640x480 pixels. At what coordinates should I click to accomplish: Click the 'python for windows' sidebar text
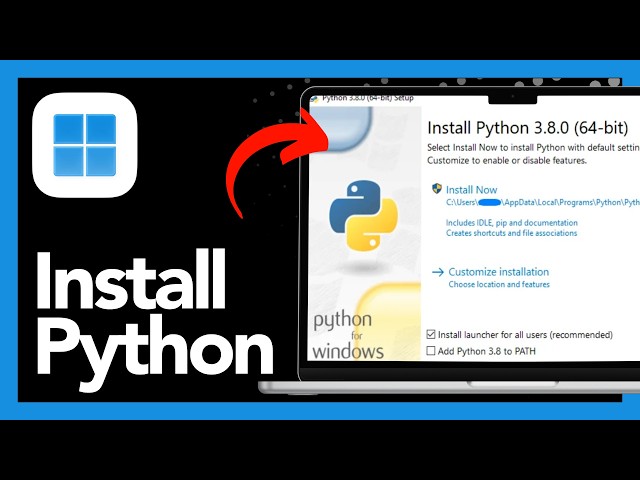click(x=348, y=336)
